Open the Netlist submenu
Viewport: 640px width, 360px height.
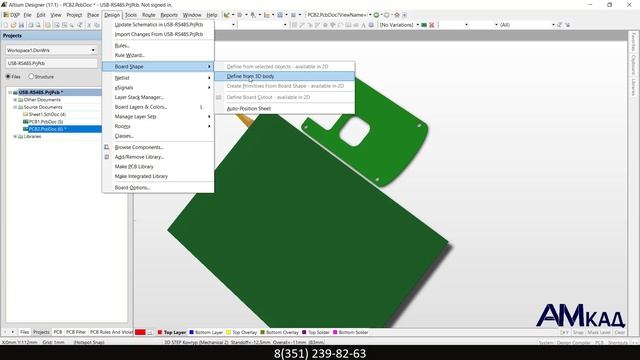(x=158, y=78)
